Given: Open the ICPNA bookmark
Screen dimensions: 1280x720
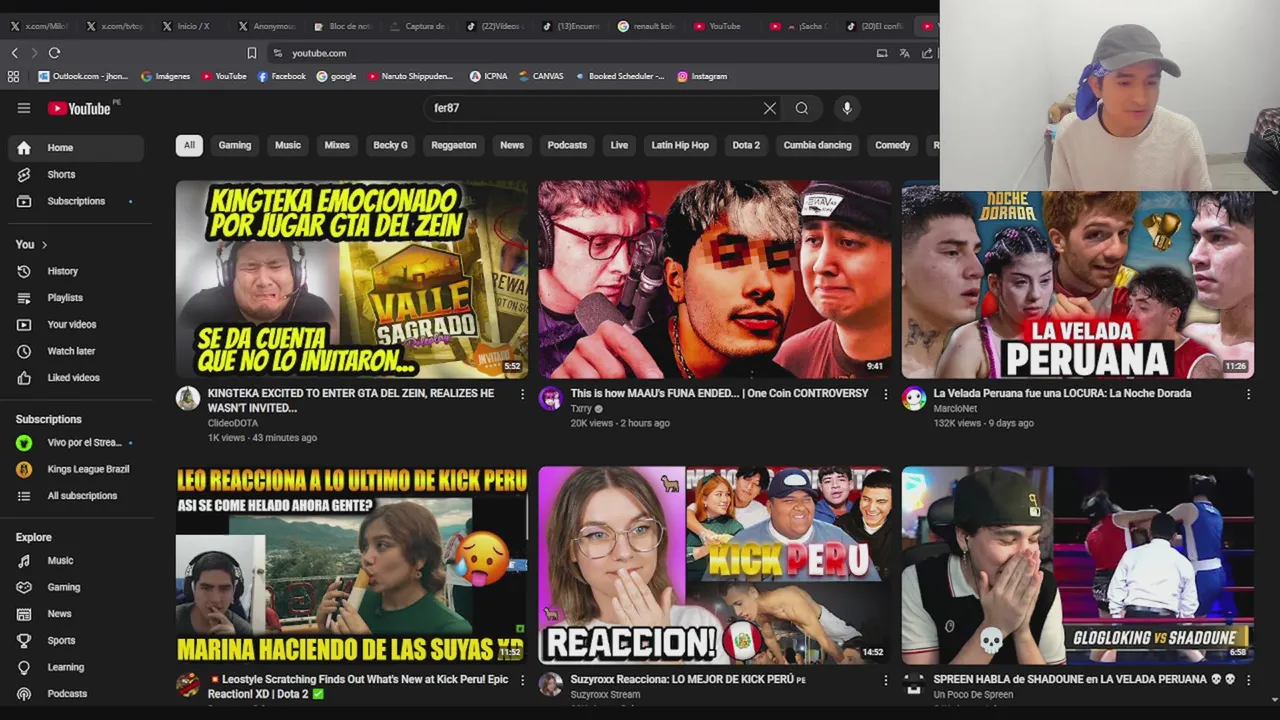Looking at the screenshot, I should (x=489, y=76).
